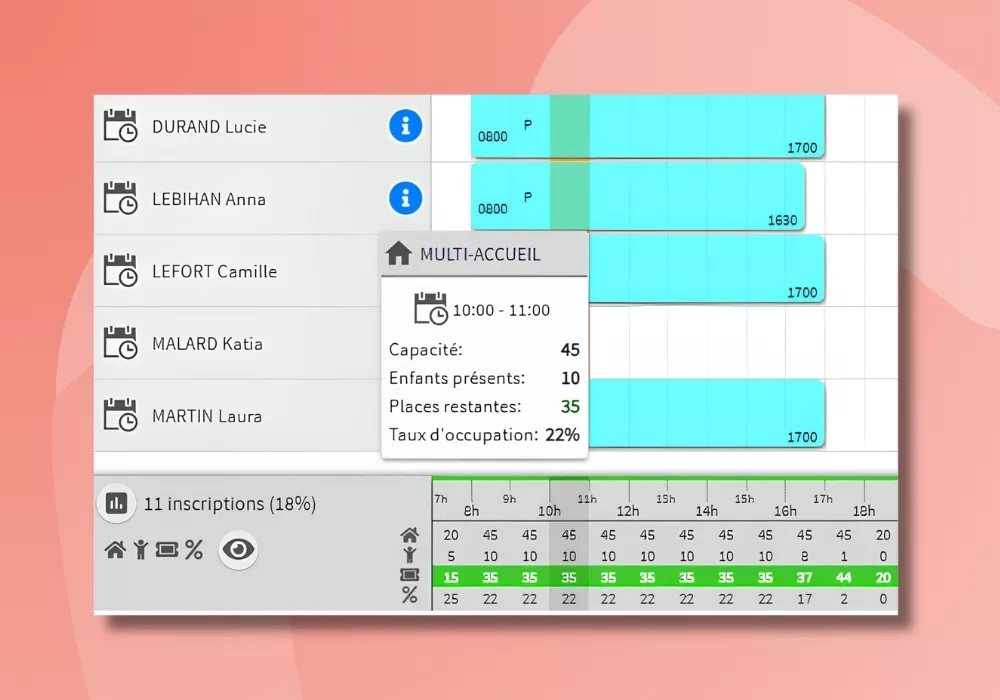Click the info icon for DURAND Lucie
This screenshot has height=700, width=1000.
[405, 126]
